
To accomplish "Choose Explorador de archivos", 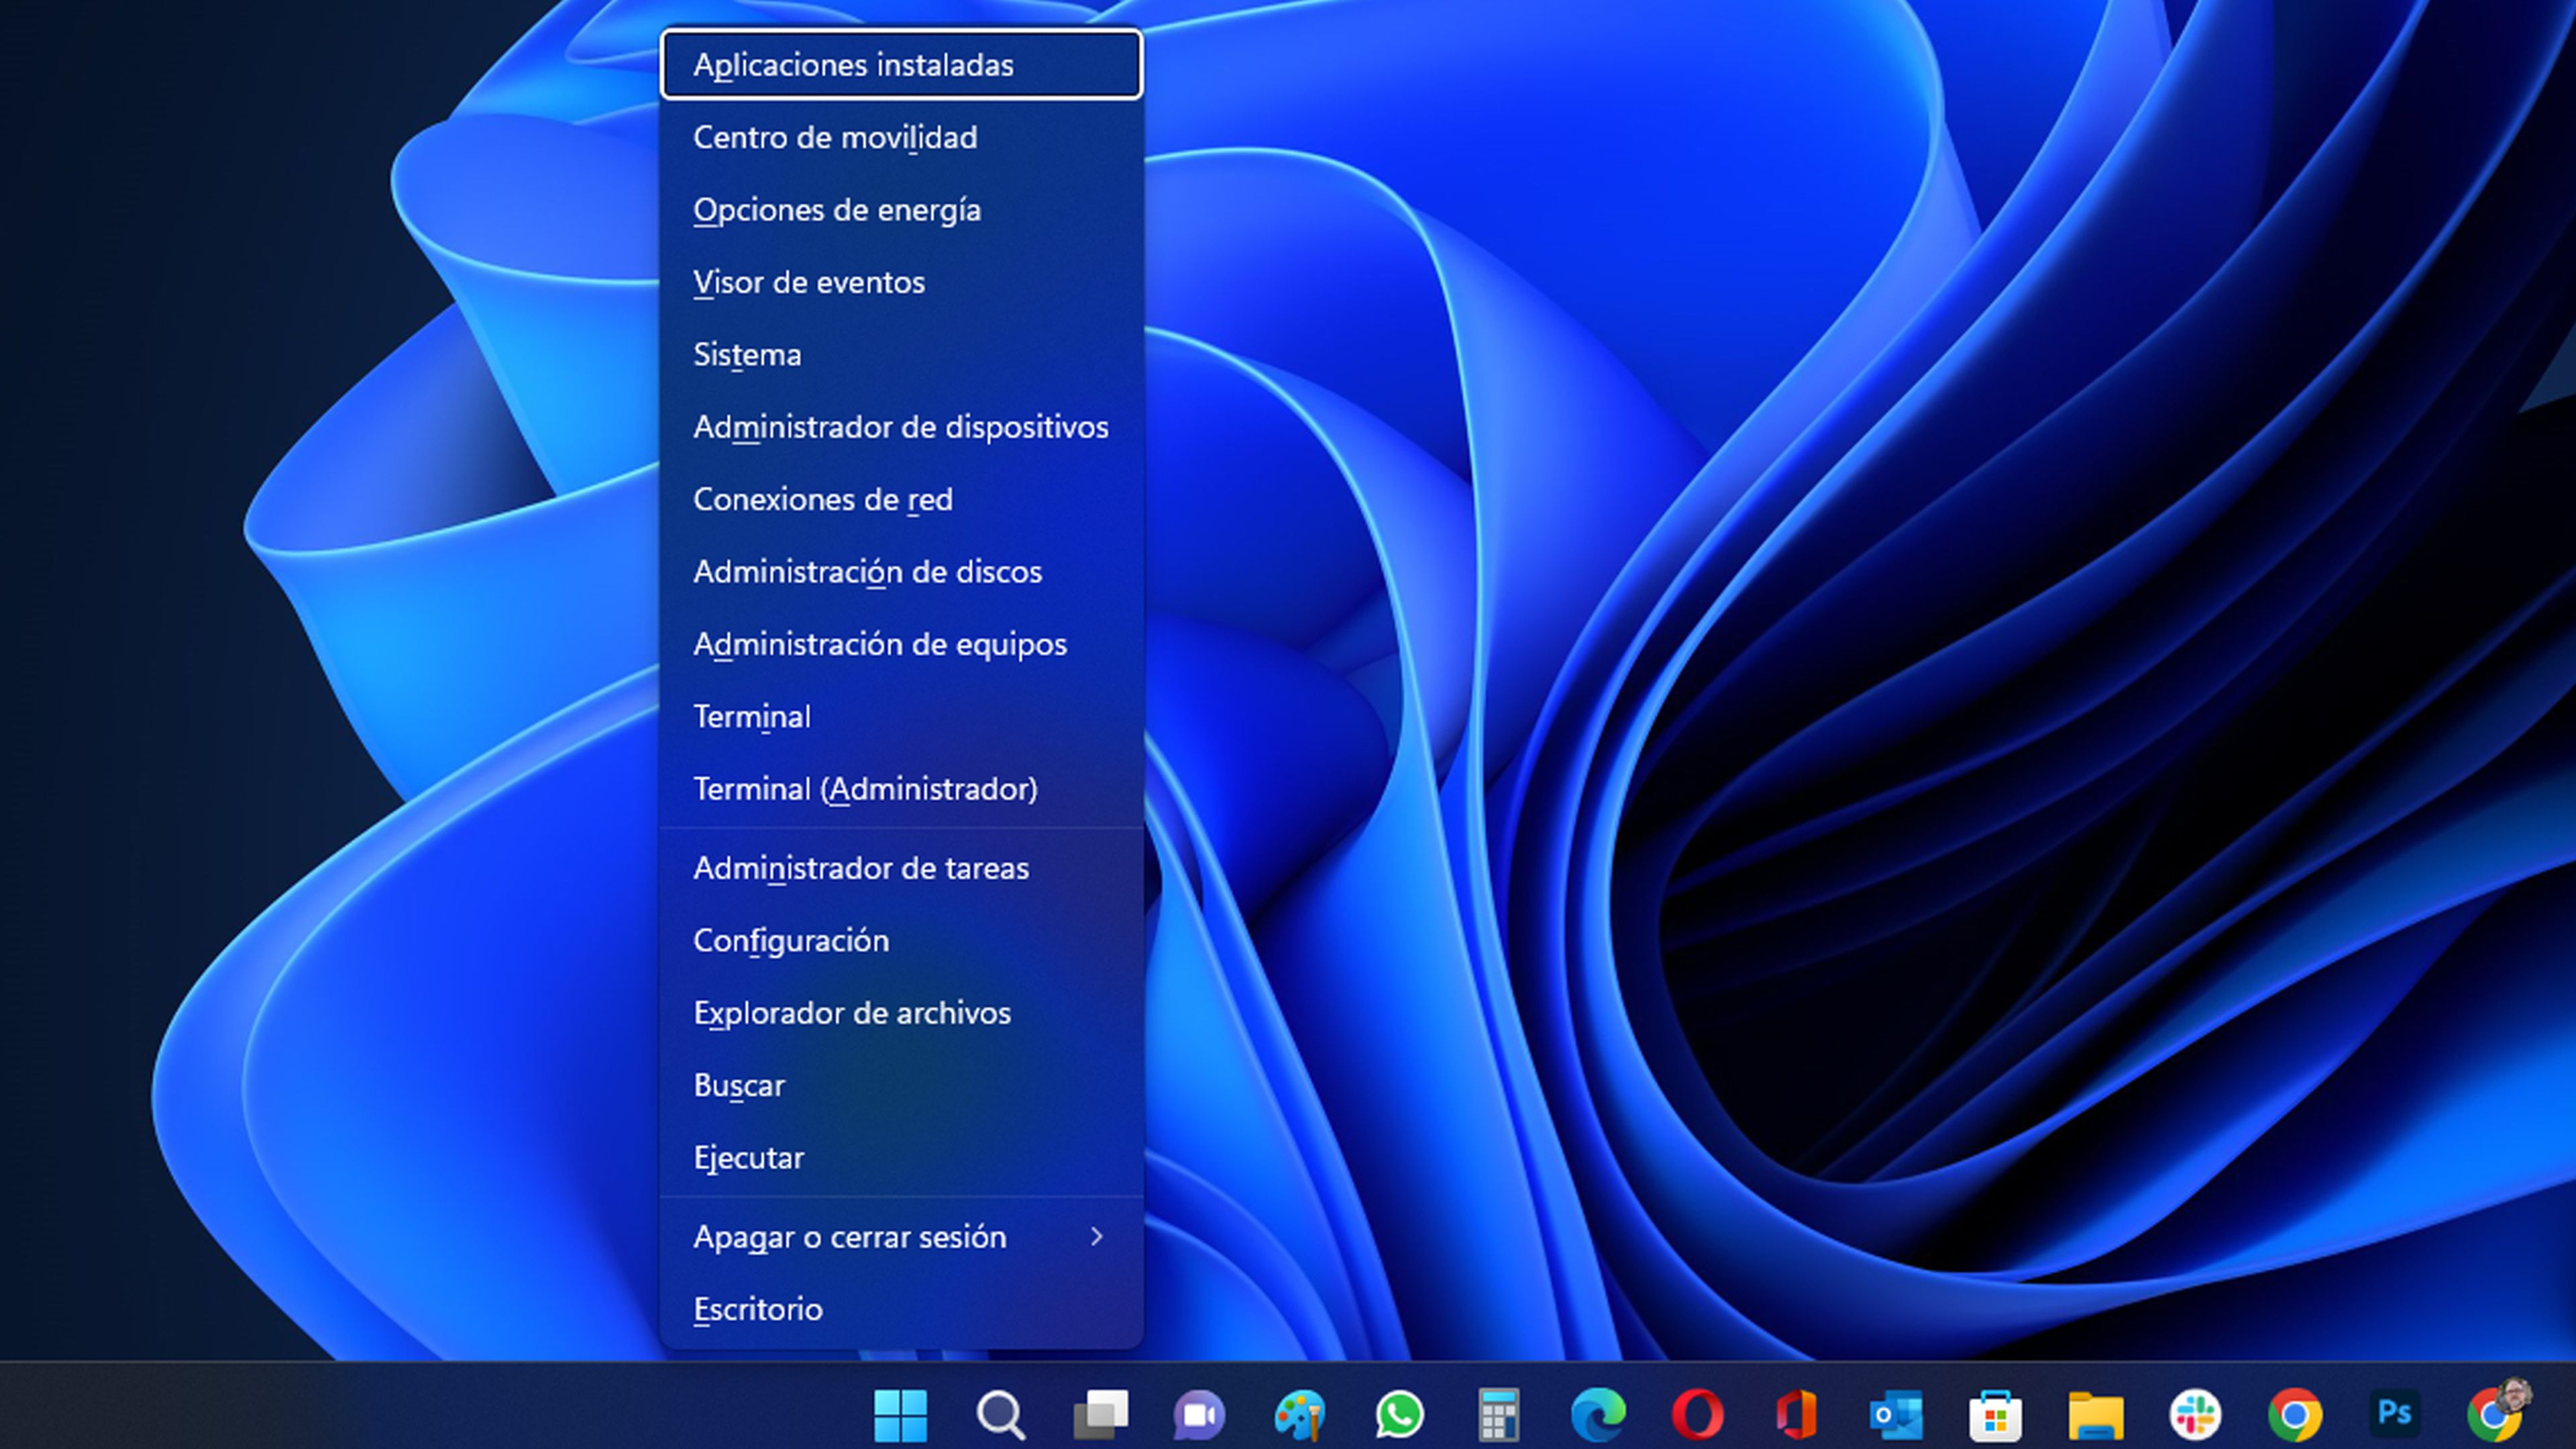I will point(901,1013).
